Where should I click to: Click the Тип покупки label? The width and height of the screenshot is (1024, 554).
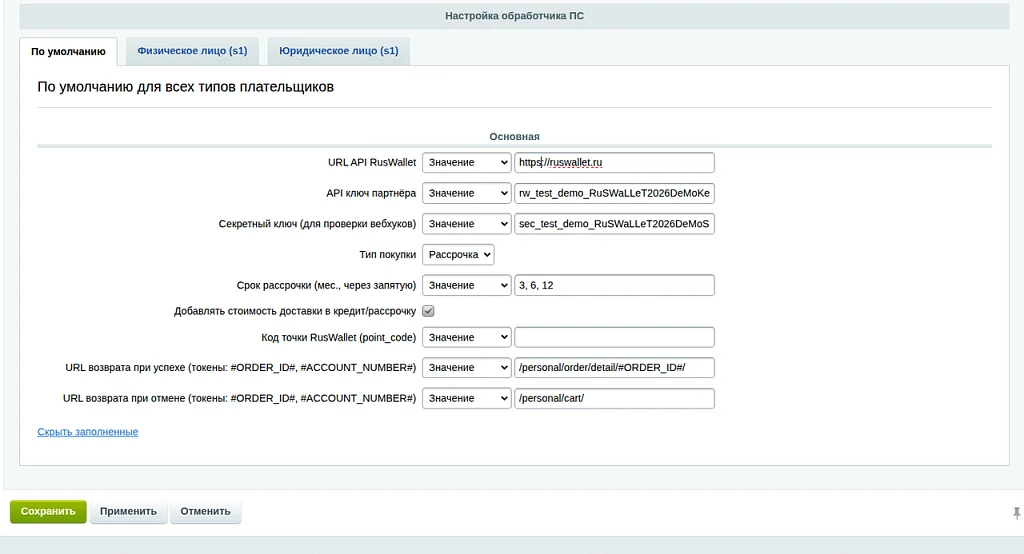[387, 254]
